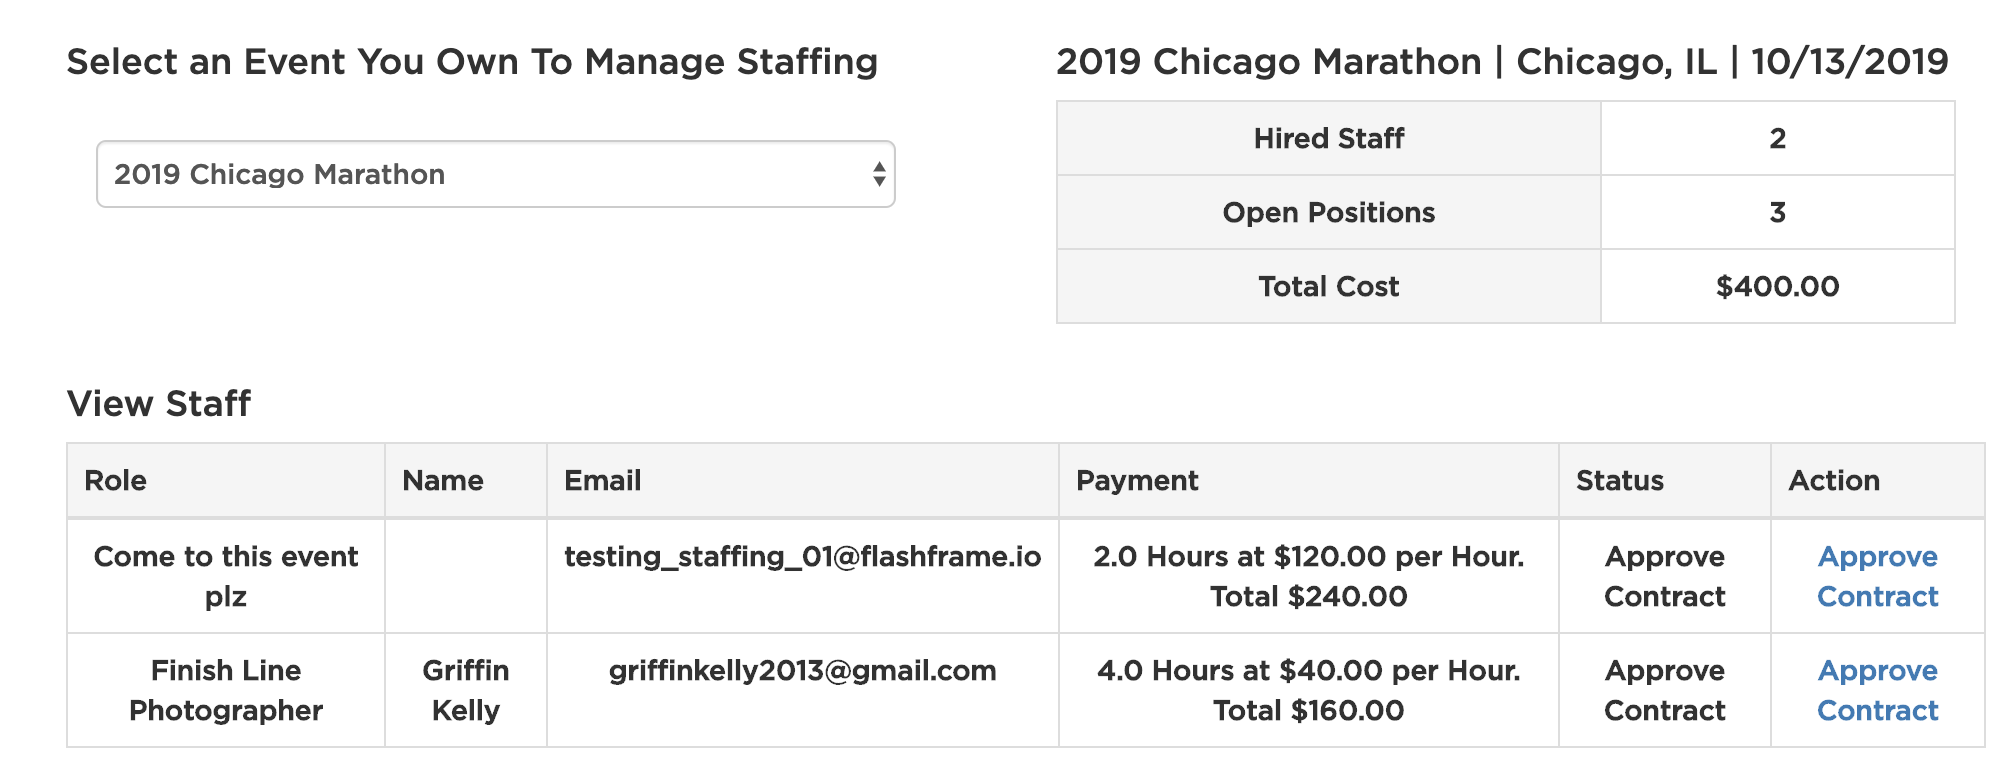Select the griffinkelly2013@gmail.com email cell
2010x768 pixels.
802,671
